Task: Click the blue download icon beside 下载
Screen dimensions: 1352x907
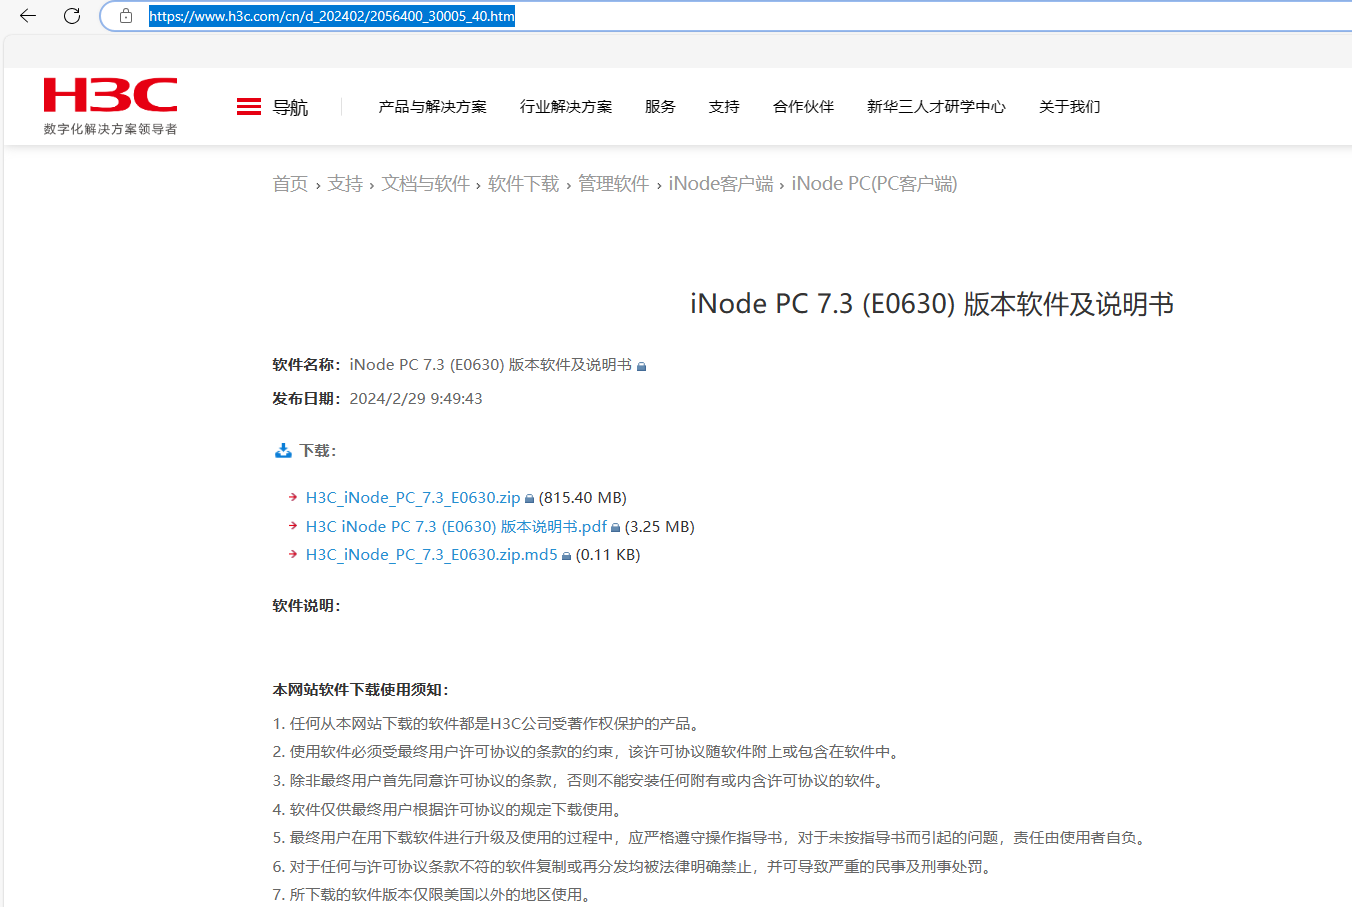Action: 283,451
